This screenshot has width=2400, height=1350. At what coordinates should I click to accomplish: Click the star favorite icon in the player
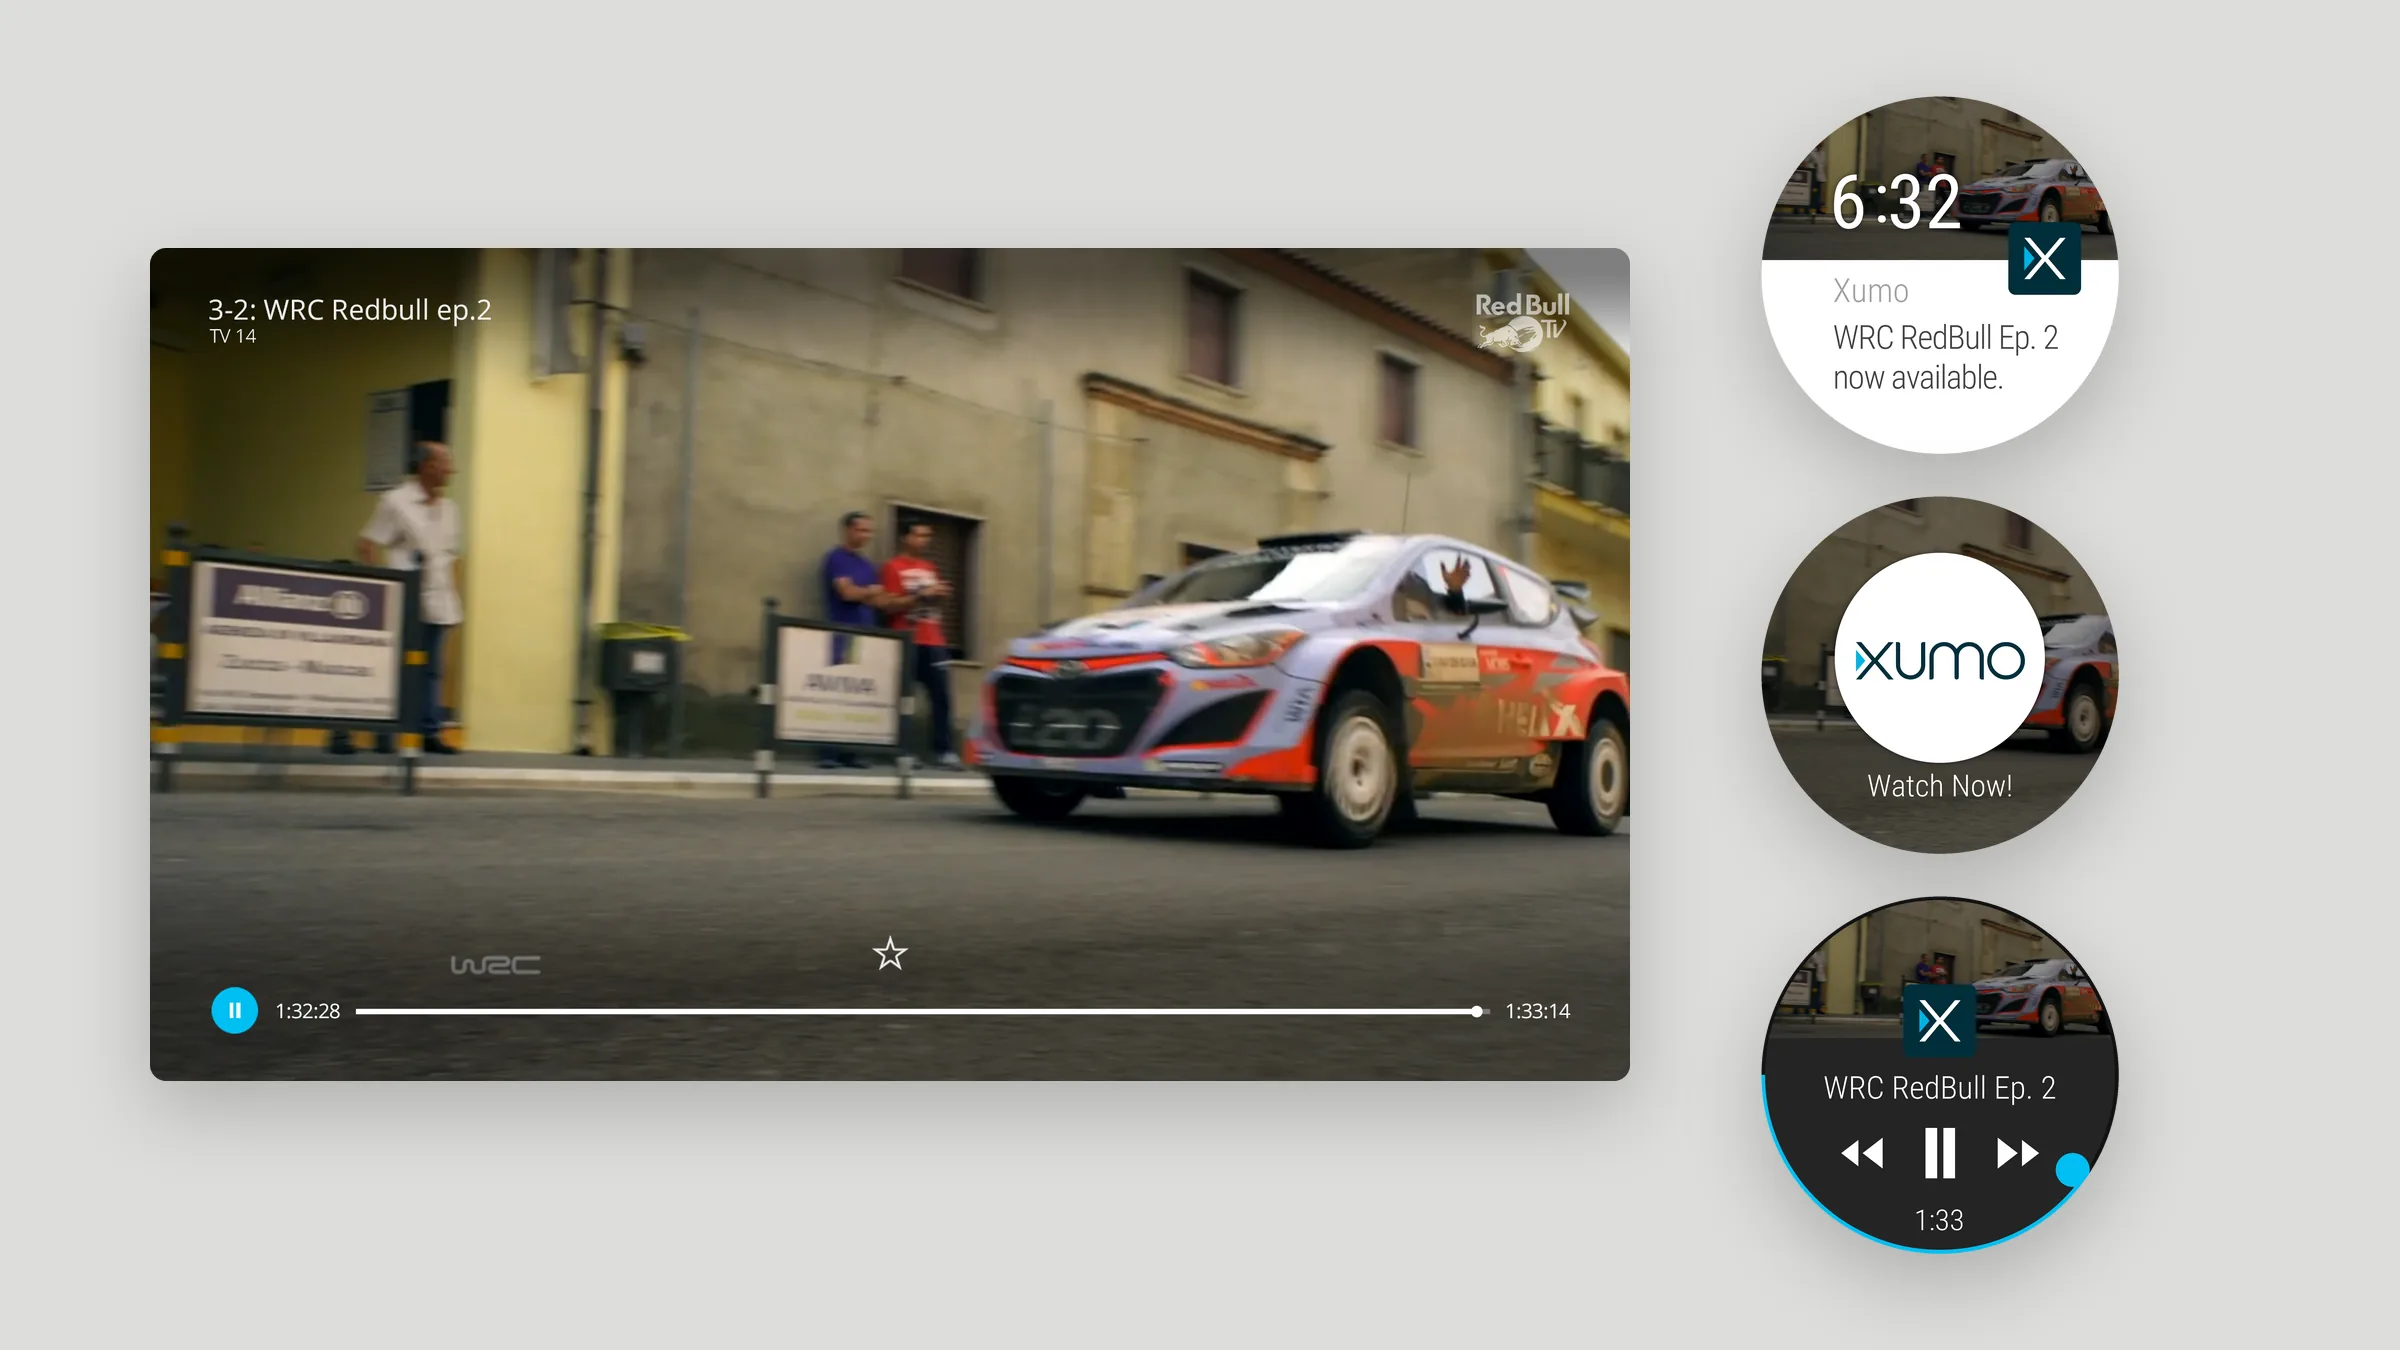pyautogui.click(x=890, y=954)
